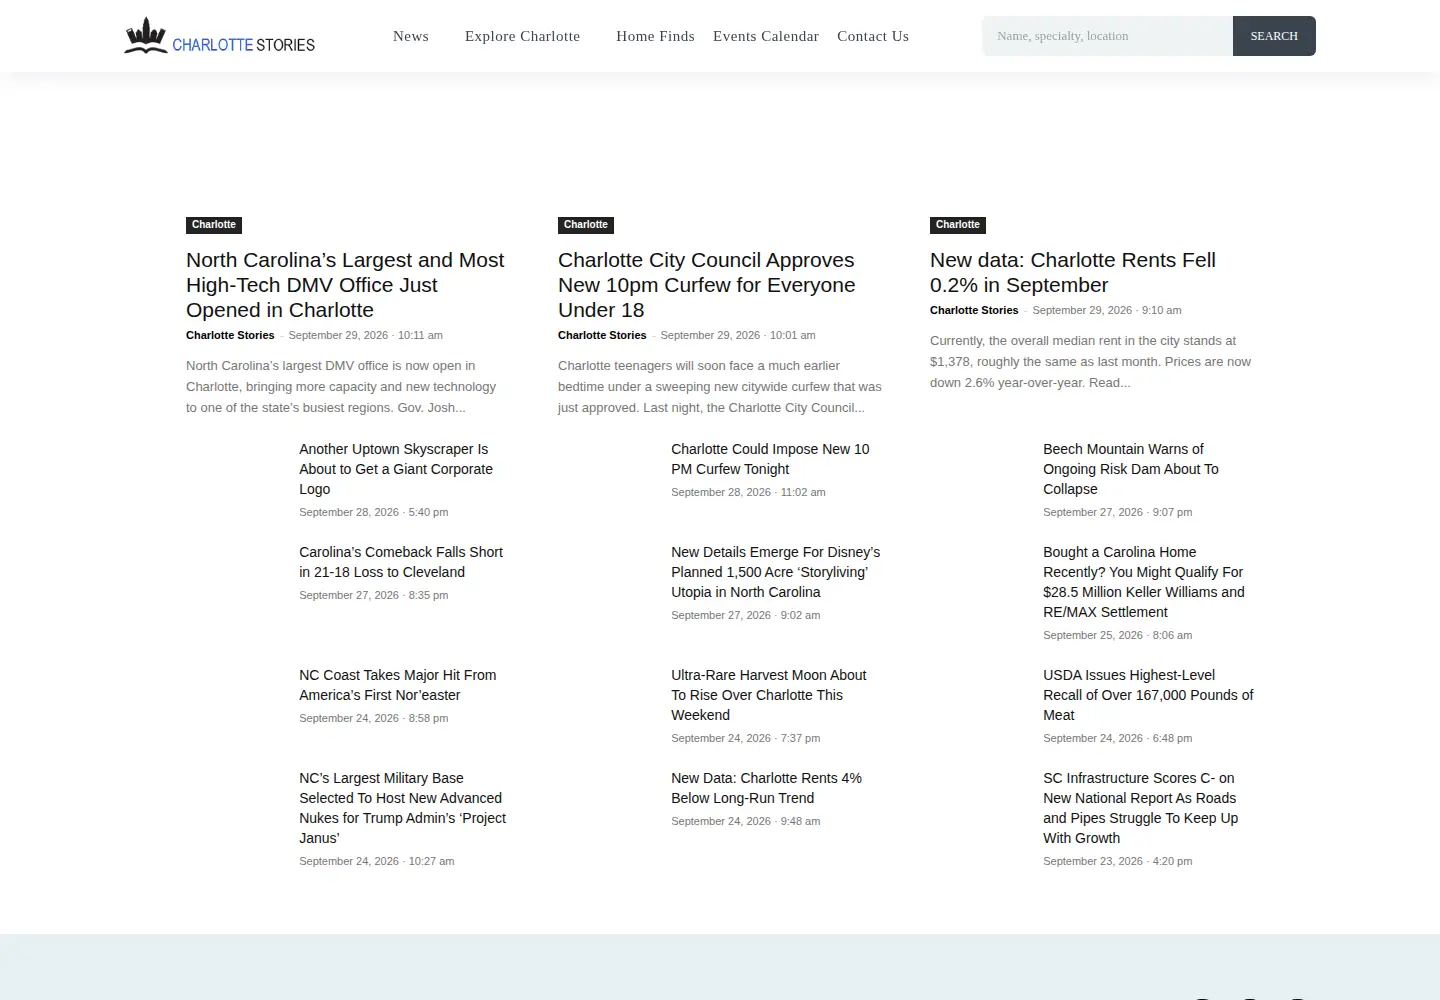Open Disney's Storyliving Utopia story
Image resolution: width=1440 pixels, height=1000 pixels.
pos(776,572)
